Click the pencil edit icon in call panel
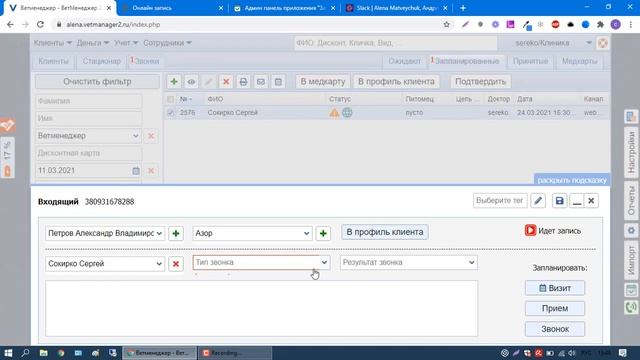This screenshot has width=640, height=360. coord(538,200)
